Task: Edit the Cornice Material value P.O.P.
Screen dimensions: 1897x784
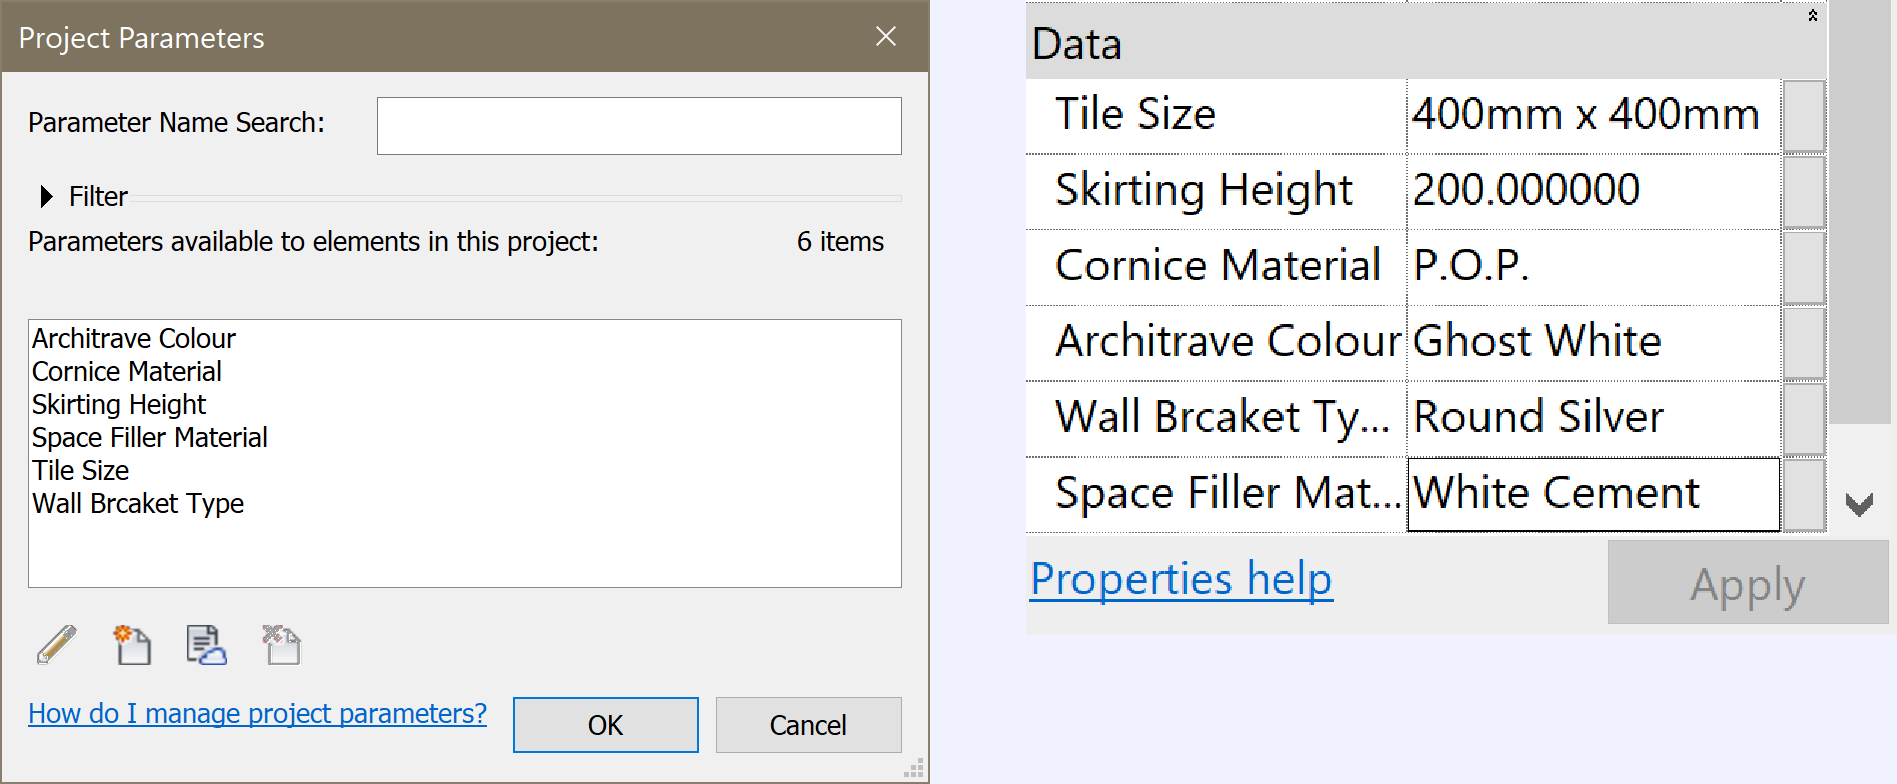Action: pyautogui.click(x=1593, y=267)
